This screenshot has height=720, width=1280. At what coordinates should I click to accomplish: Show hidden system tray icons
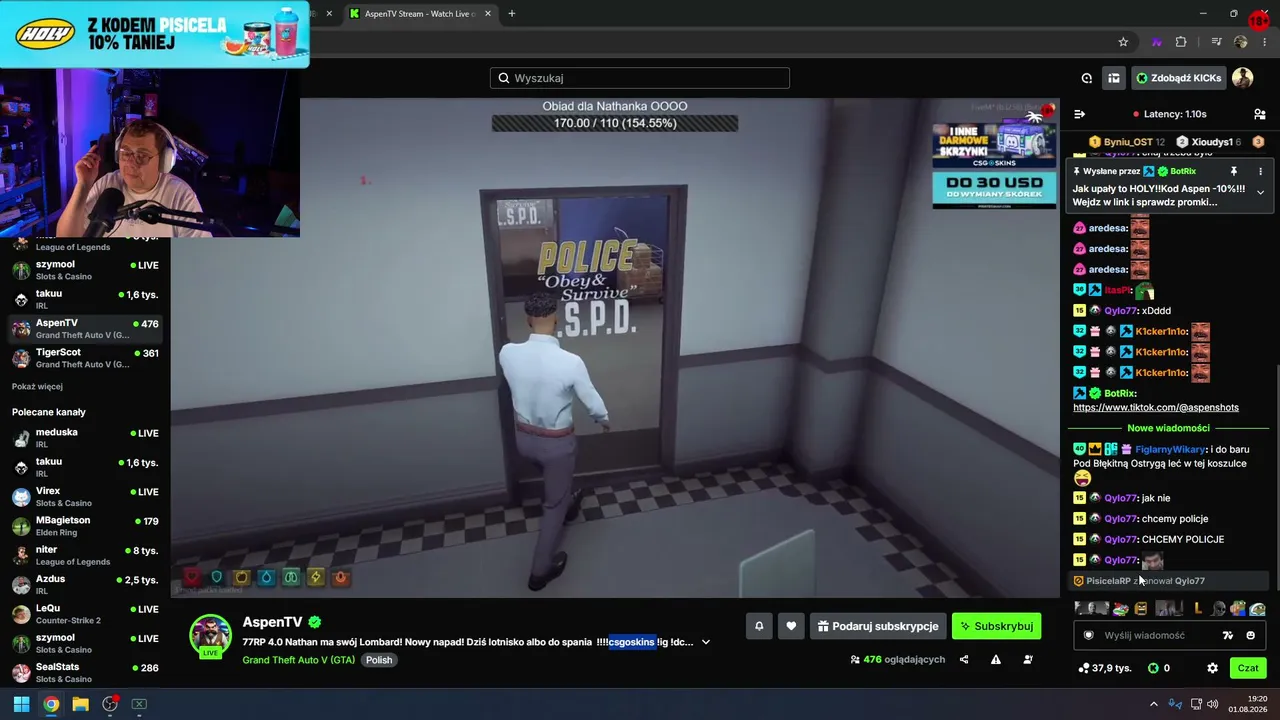1153,704
